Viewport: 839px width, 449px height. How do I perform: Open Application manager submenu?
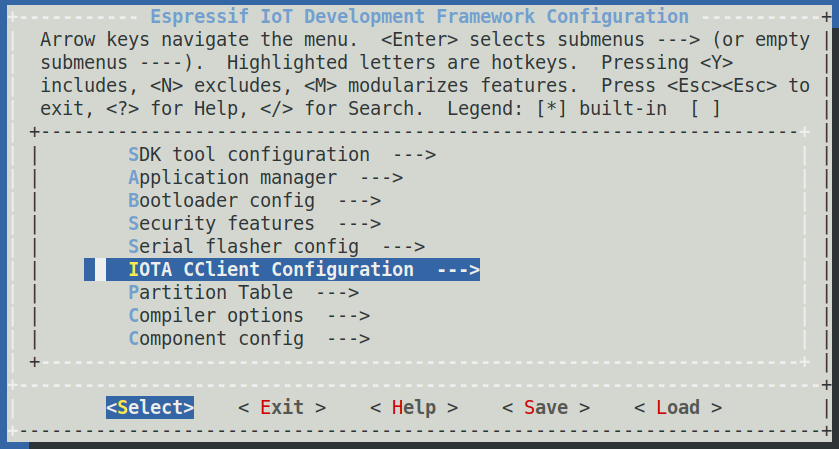tap(265, 178)
